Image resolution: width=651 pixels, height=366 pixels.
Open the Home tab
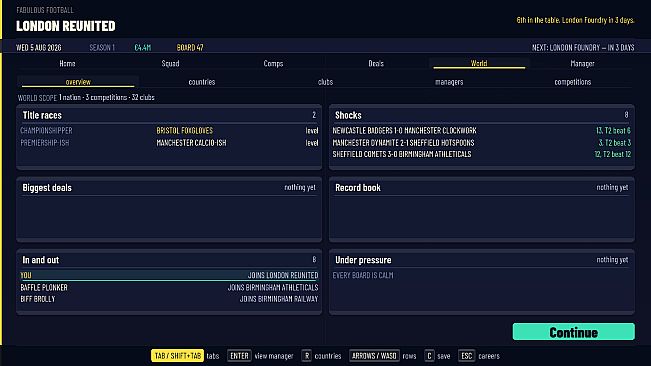[67, 63]
